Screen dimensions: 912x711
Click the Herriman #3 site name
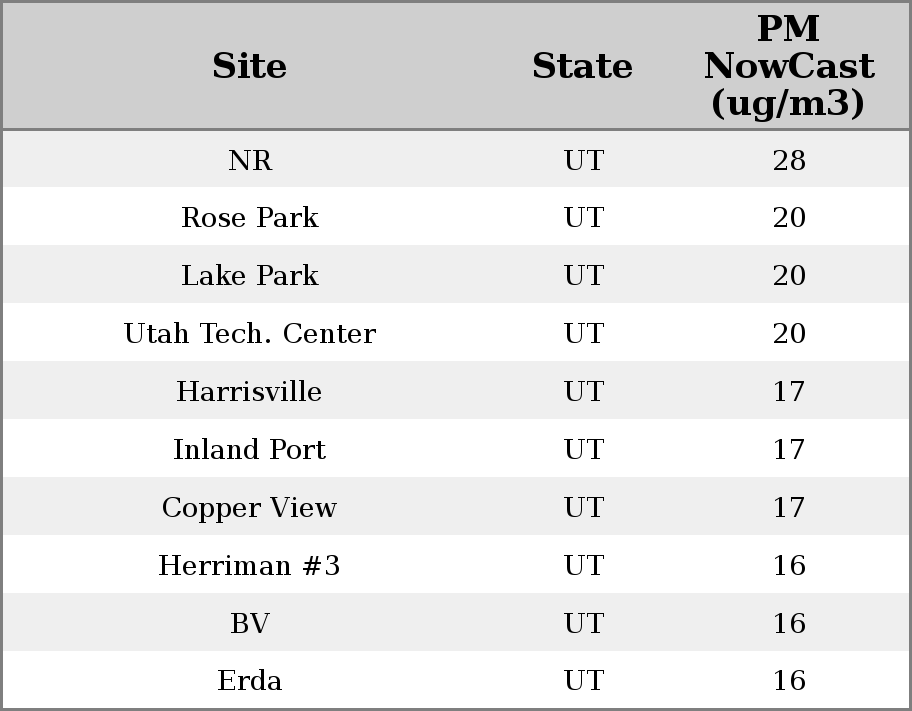pos(250,566)
